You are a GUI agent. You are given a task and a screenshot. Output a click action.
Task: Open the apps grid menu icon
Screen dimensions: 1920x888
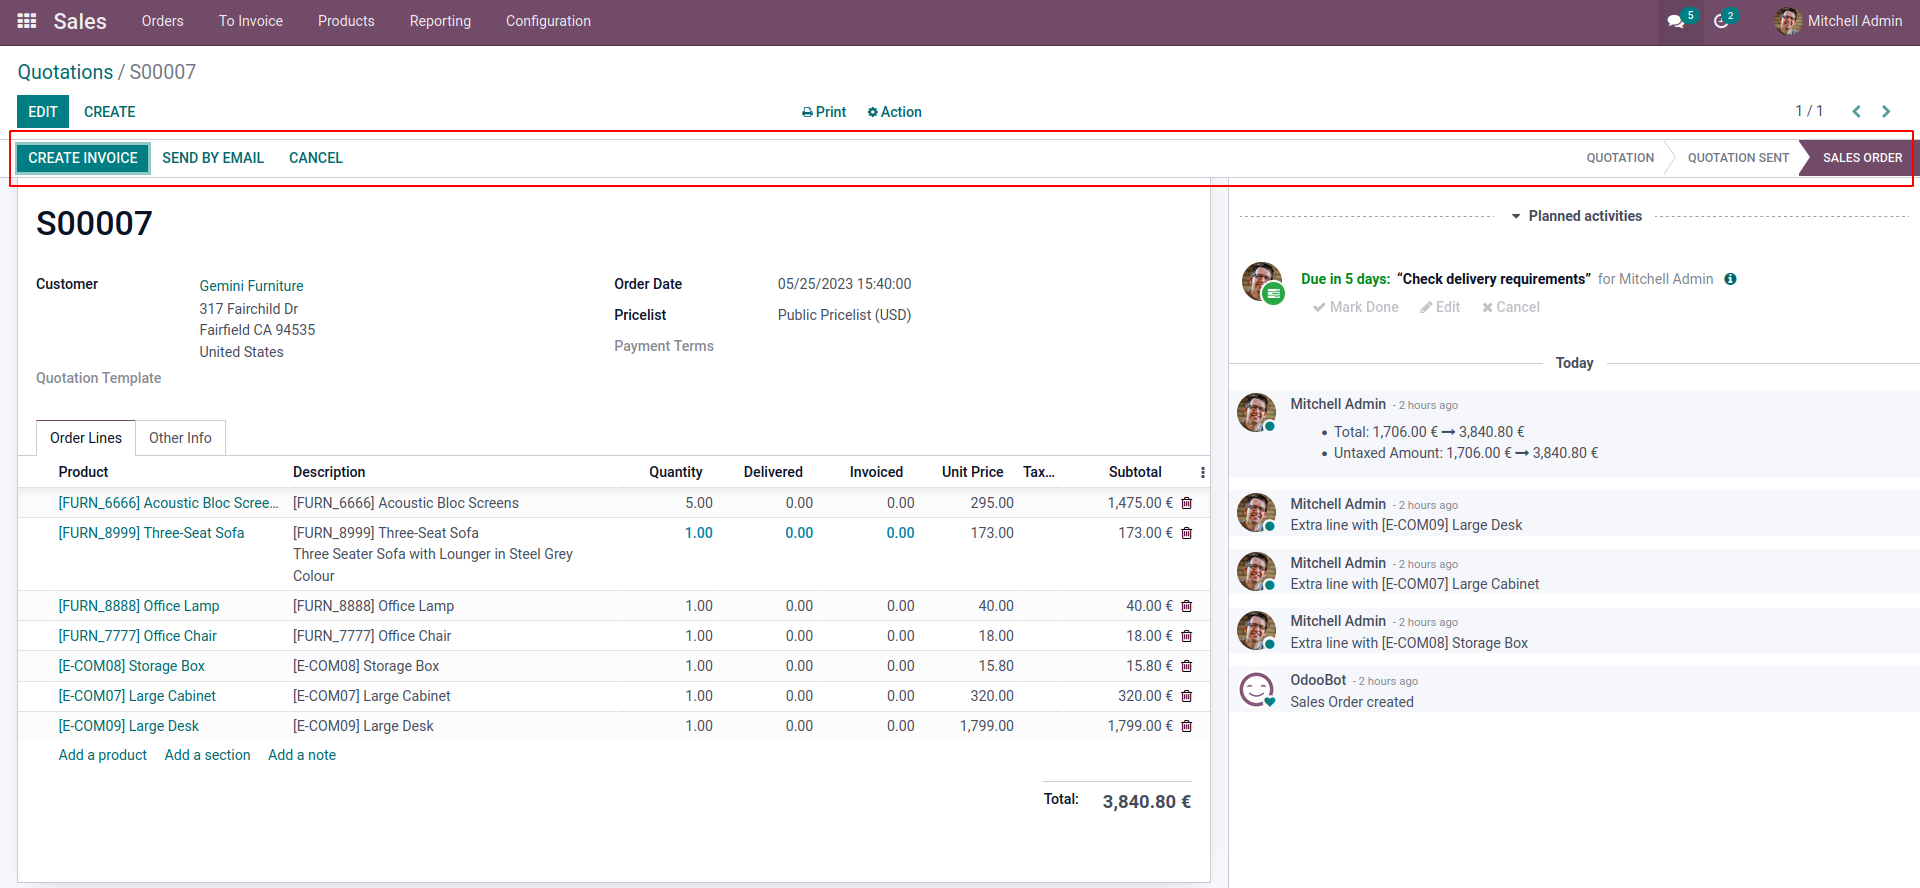pyautogui.click(x=27, y=21)
